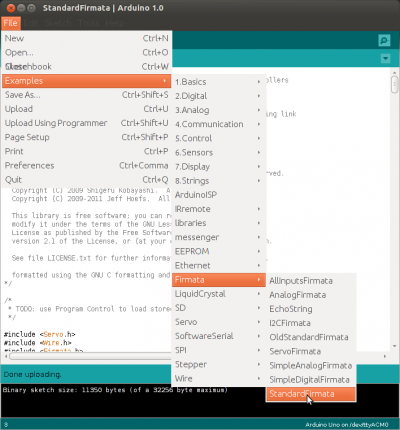This screenshot has width=400, height=430.
Task: Open ServoFirmata example
Action: pos(311,351)
